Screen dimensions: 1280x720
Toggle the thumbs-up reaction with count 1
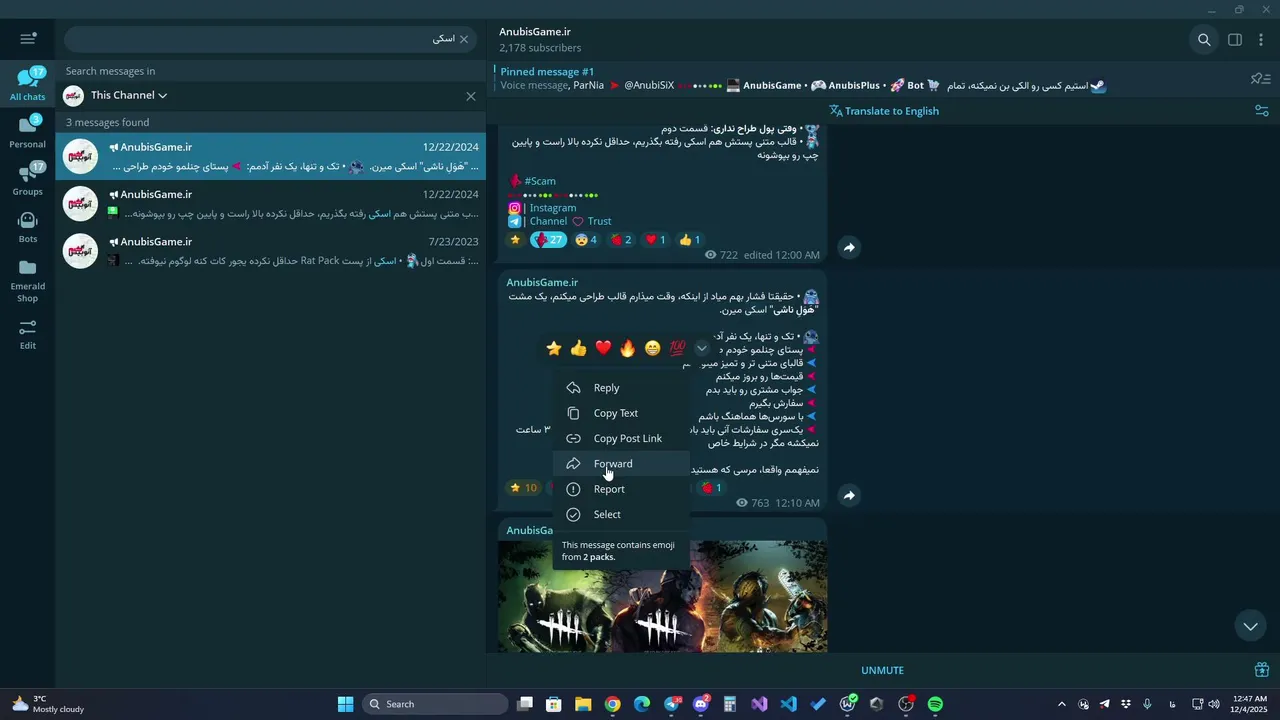(x=689, y=240)
